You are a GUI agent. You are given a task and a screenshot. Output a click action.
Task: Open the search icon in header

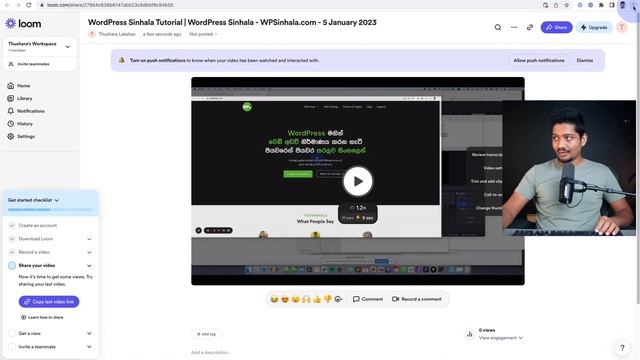498,27
